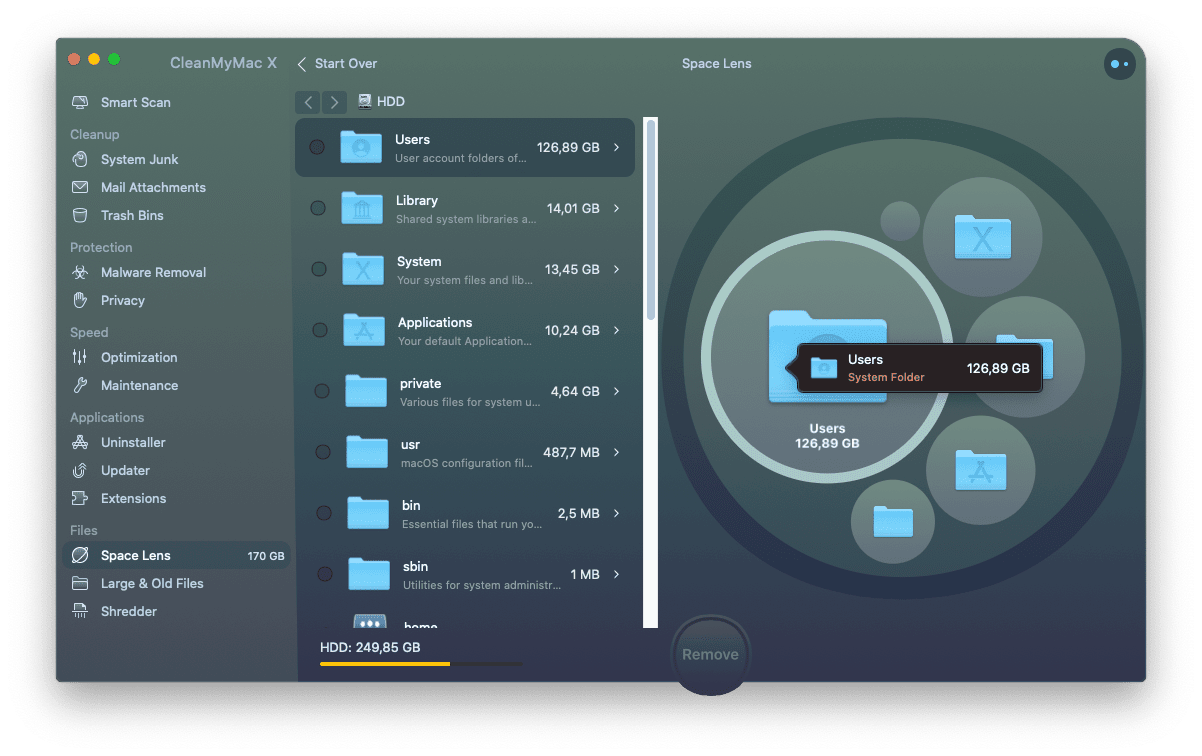The width and height of the screenshot is (1202, 756).
Task: Click the System folder icon in list
Action: (363, 269)
